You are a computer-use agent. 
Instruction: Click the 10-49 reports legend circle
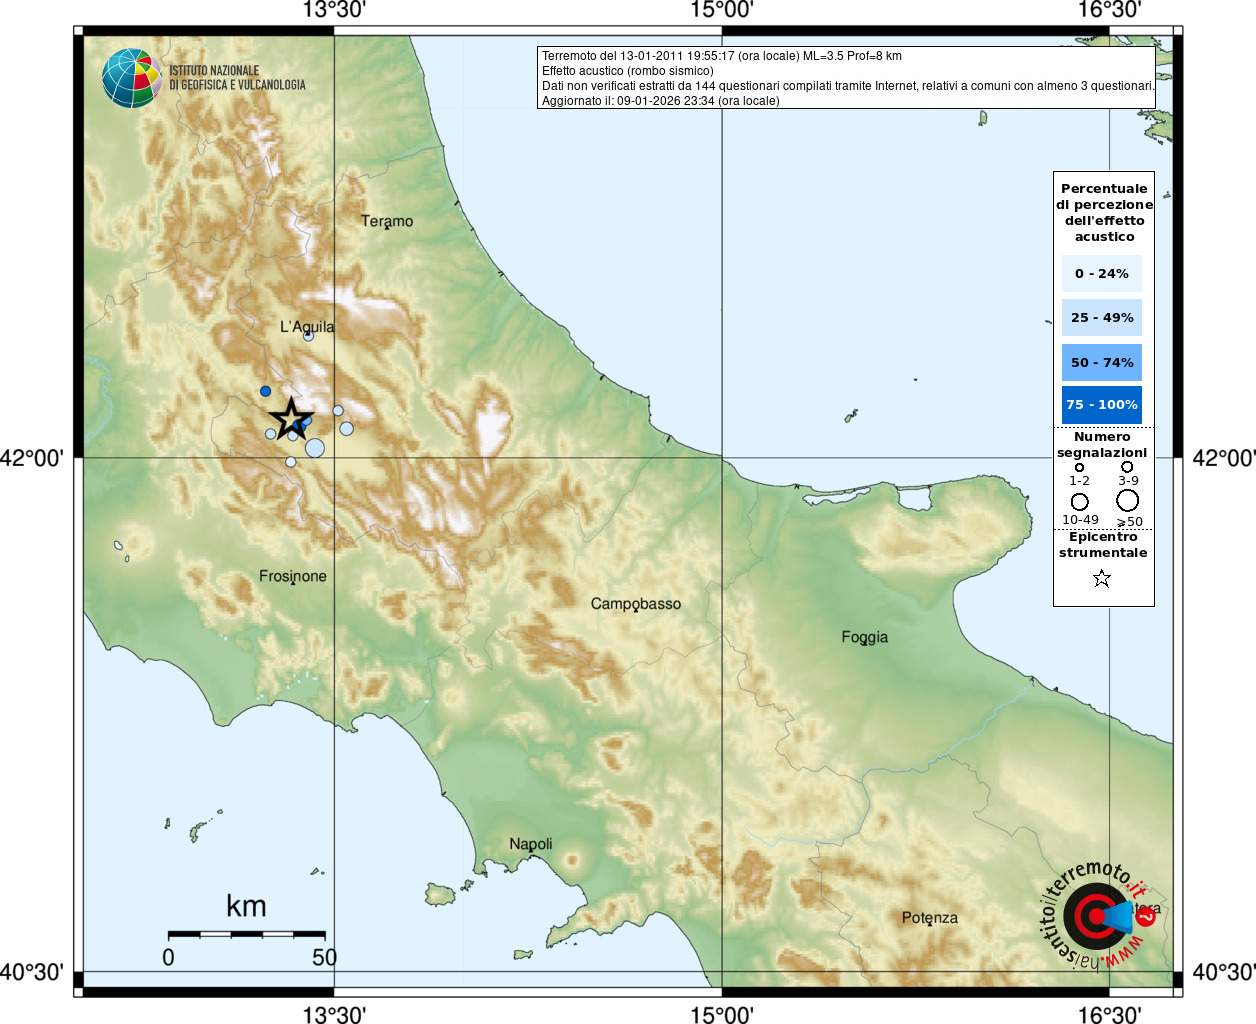(1080, 502)
